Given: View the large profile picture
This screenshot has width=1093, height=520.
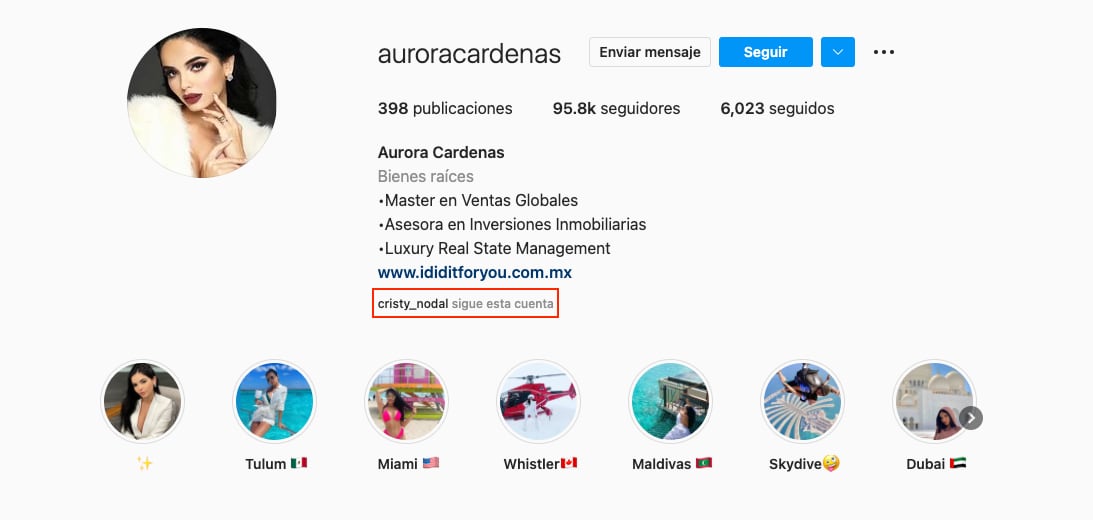Looking at the screenshot, I should [201, 102].
